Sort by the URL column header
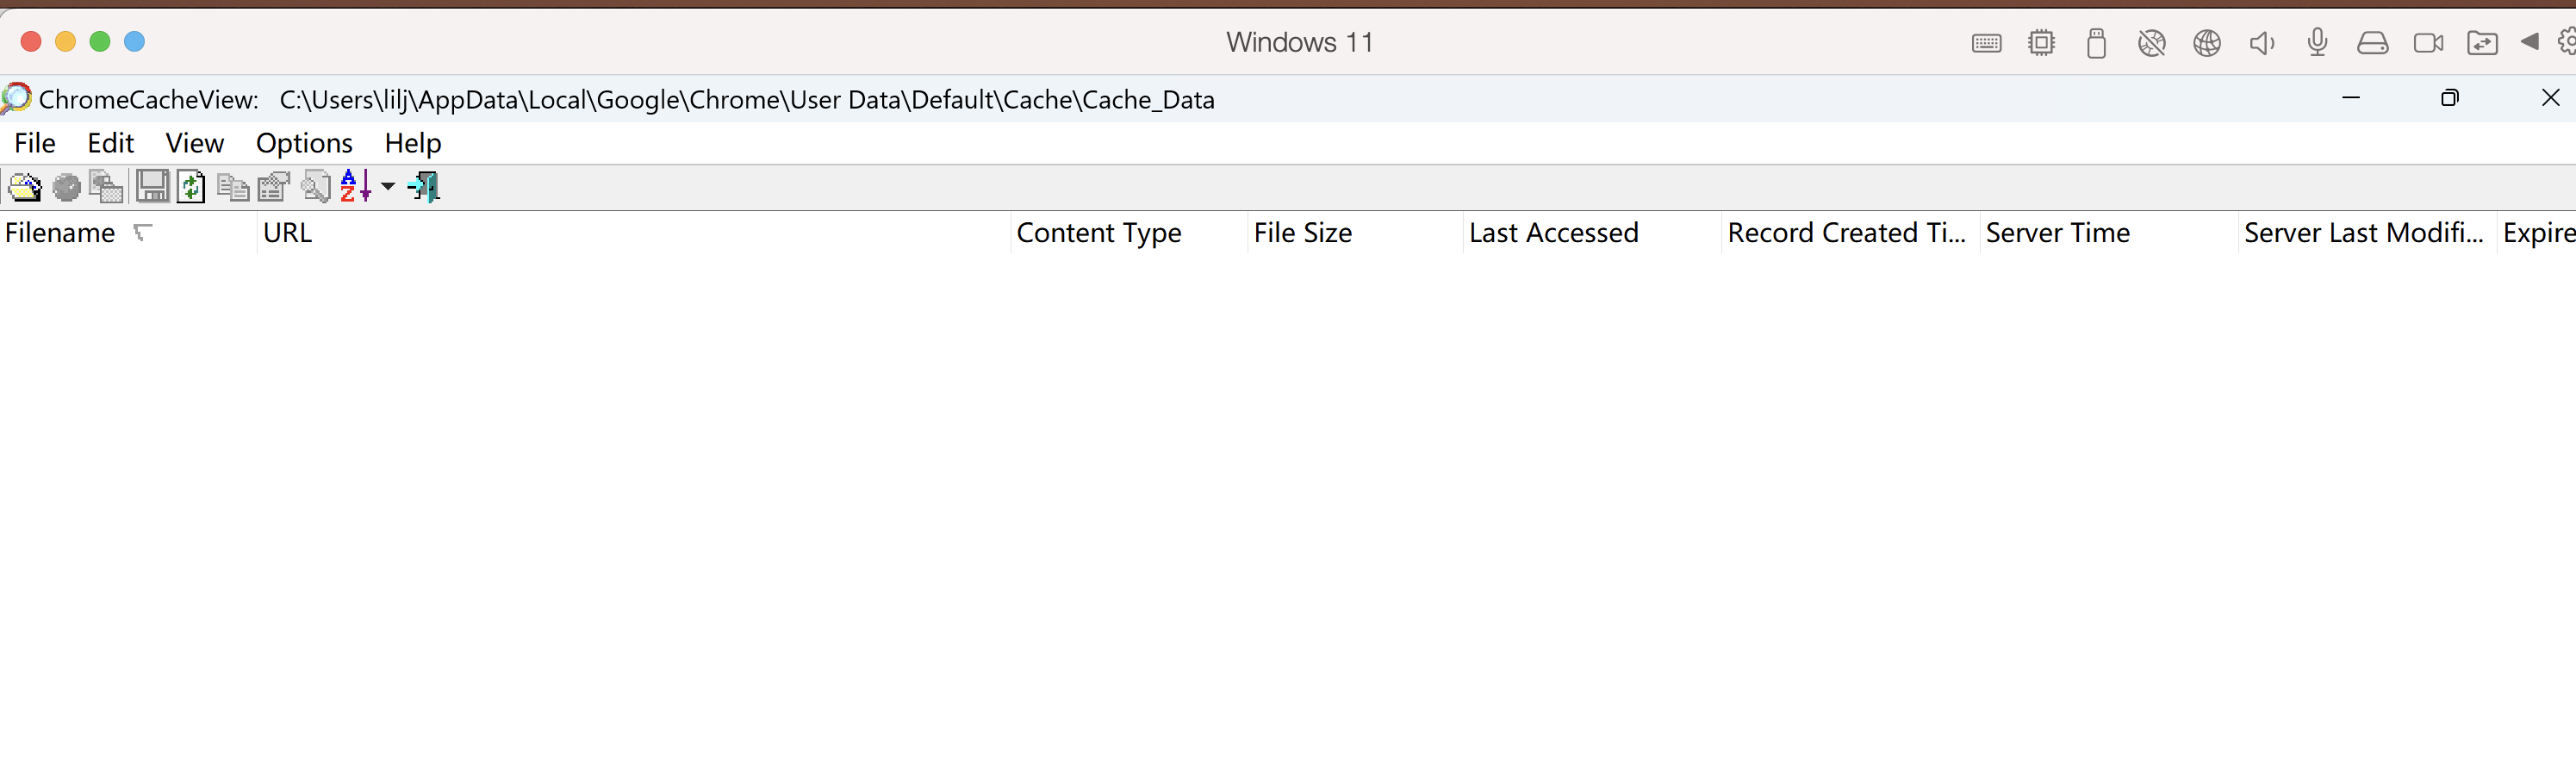Image resolution: width=2576 pixels, height=777 pixels. 634,233
